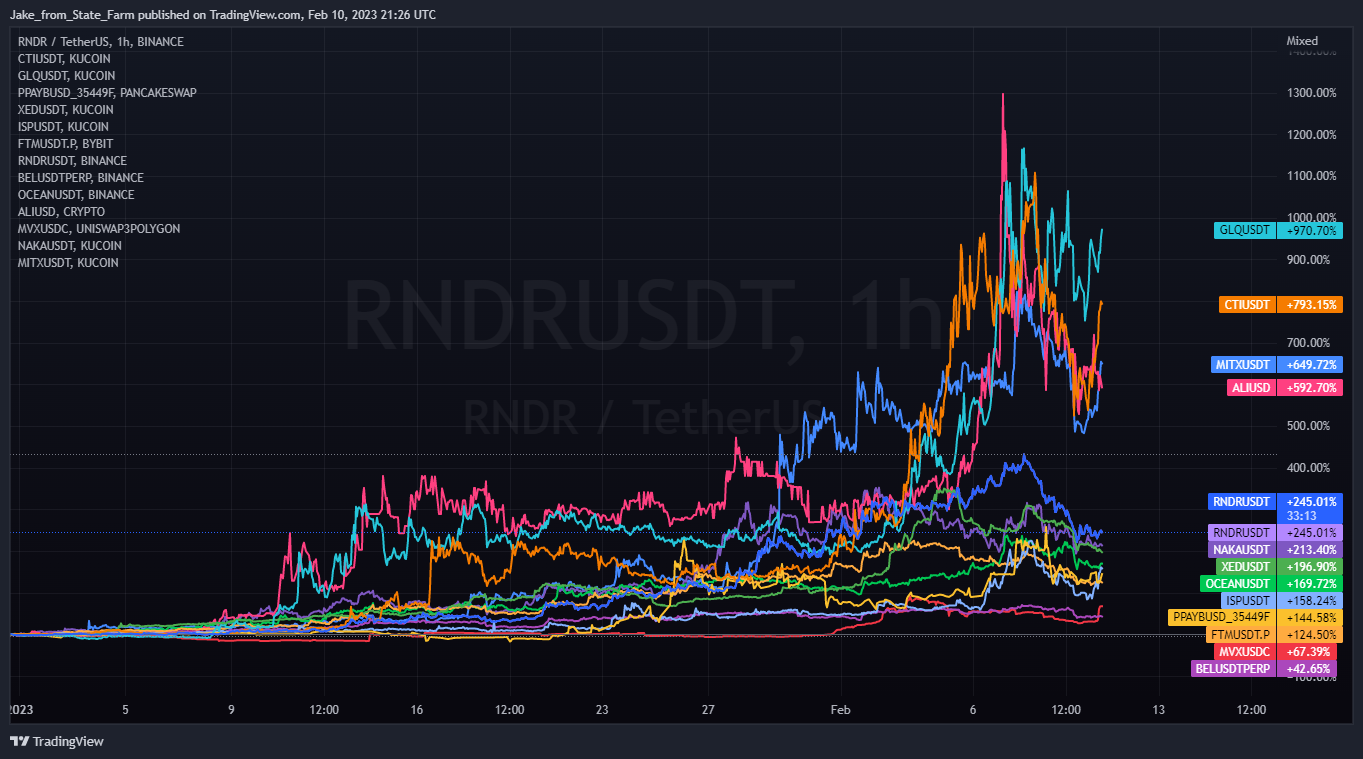Select the RNDRUSDT, BINANCE legend entry

(x=73, y=161)
